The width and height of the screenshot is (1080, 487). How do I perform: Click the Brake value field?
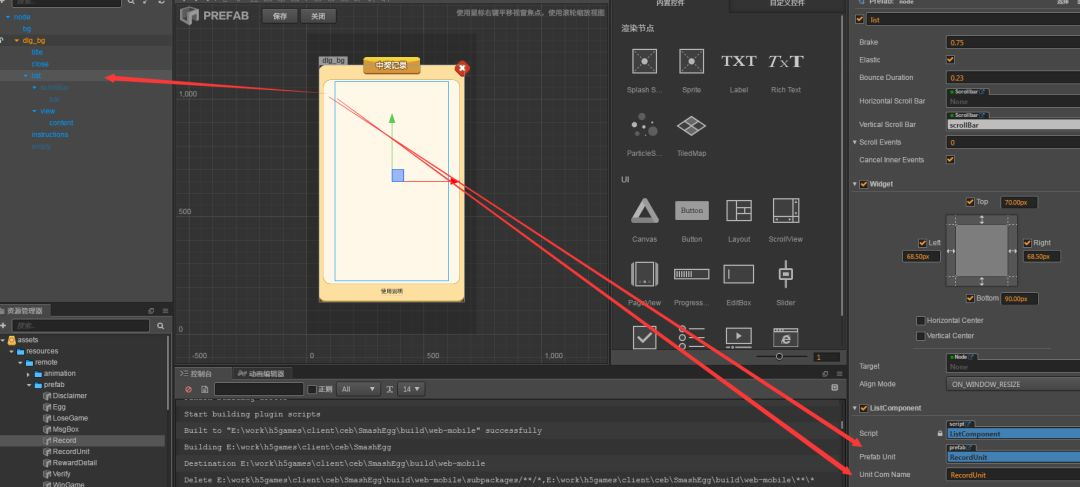coord(1013,43)
